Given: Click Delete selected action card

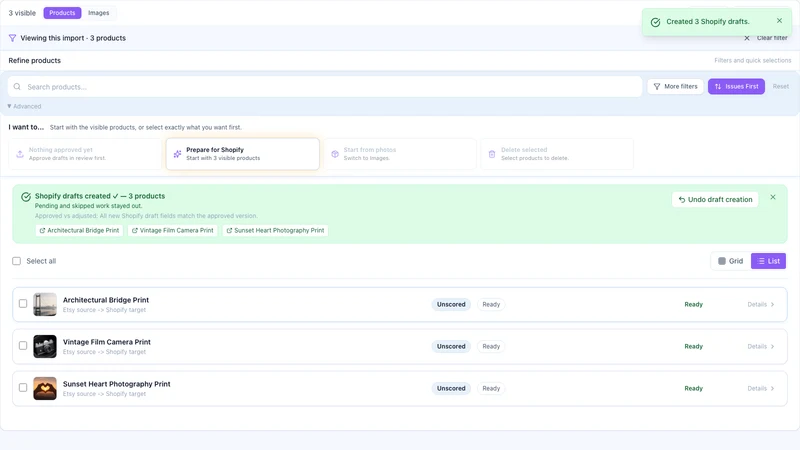Looking at the screenshot, I should 557,154.
